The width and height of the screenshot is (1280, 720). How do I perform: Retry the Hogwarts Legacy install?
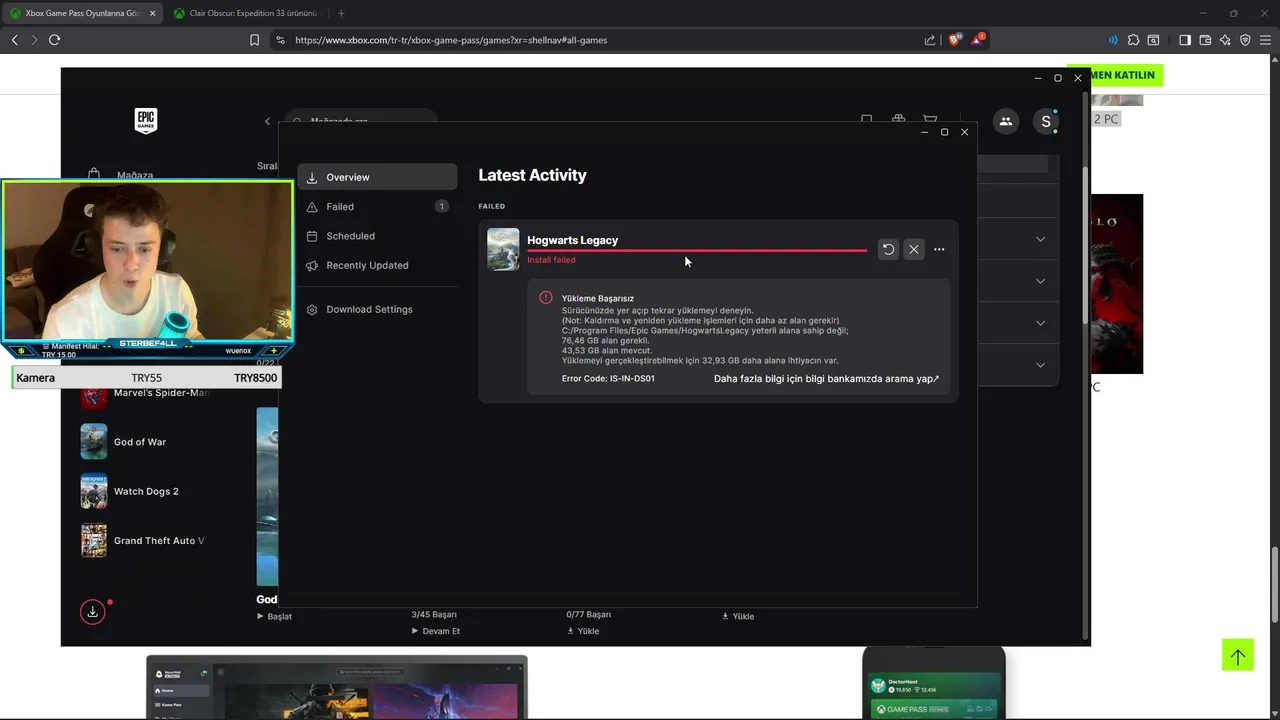click(x=888, y=249)
